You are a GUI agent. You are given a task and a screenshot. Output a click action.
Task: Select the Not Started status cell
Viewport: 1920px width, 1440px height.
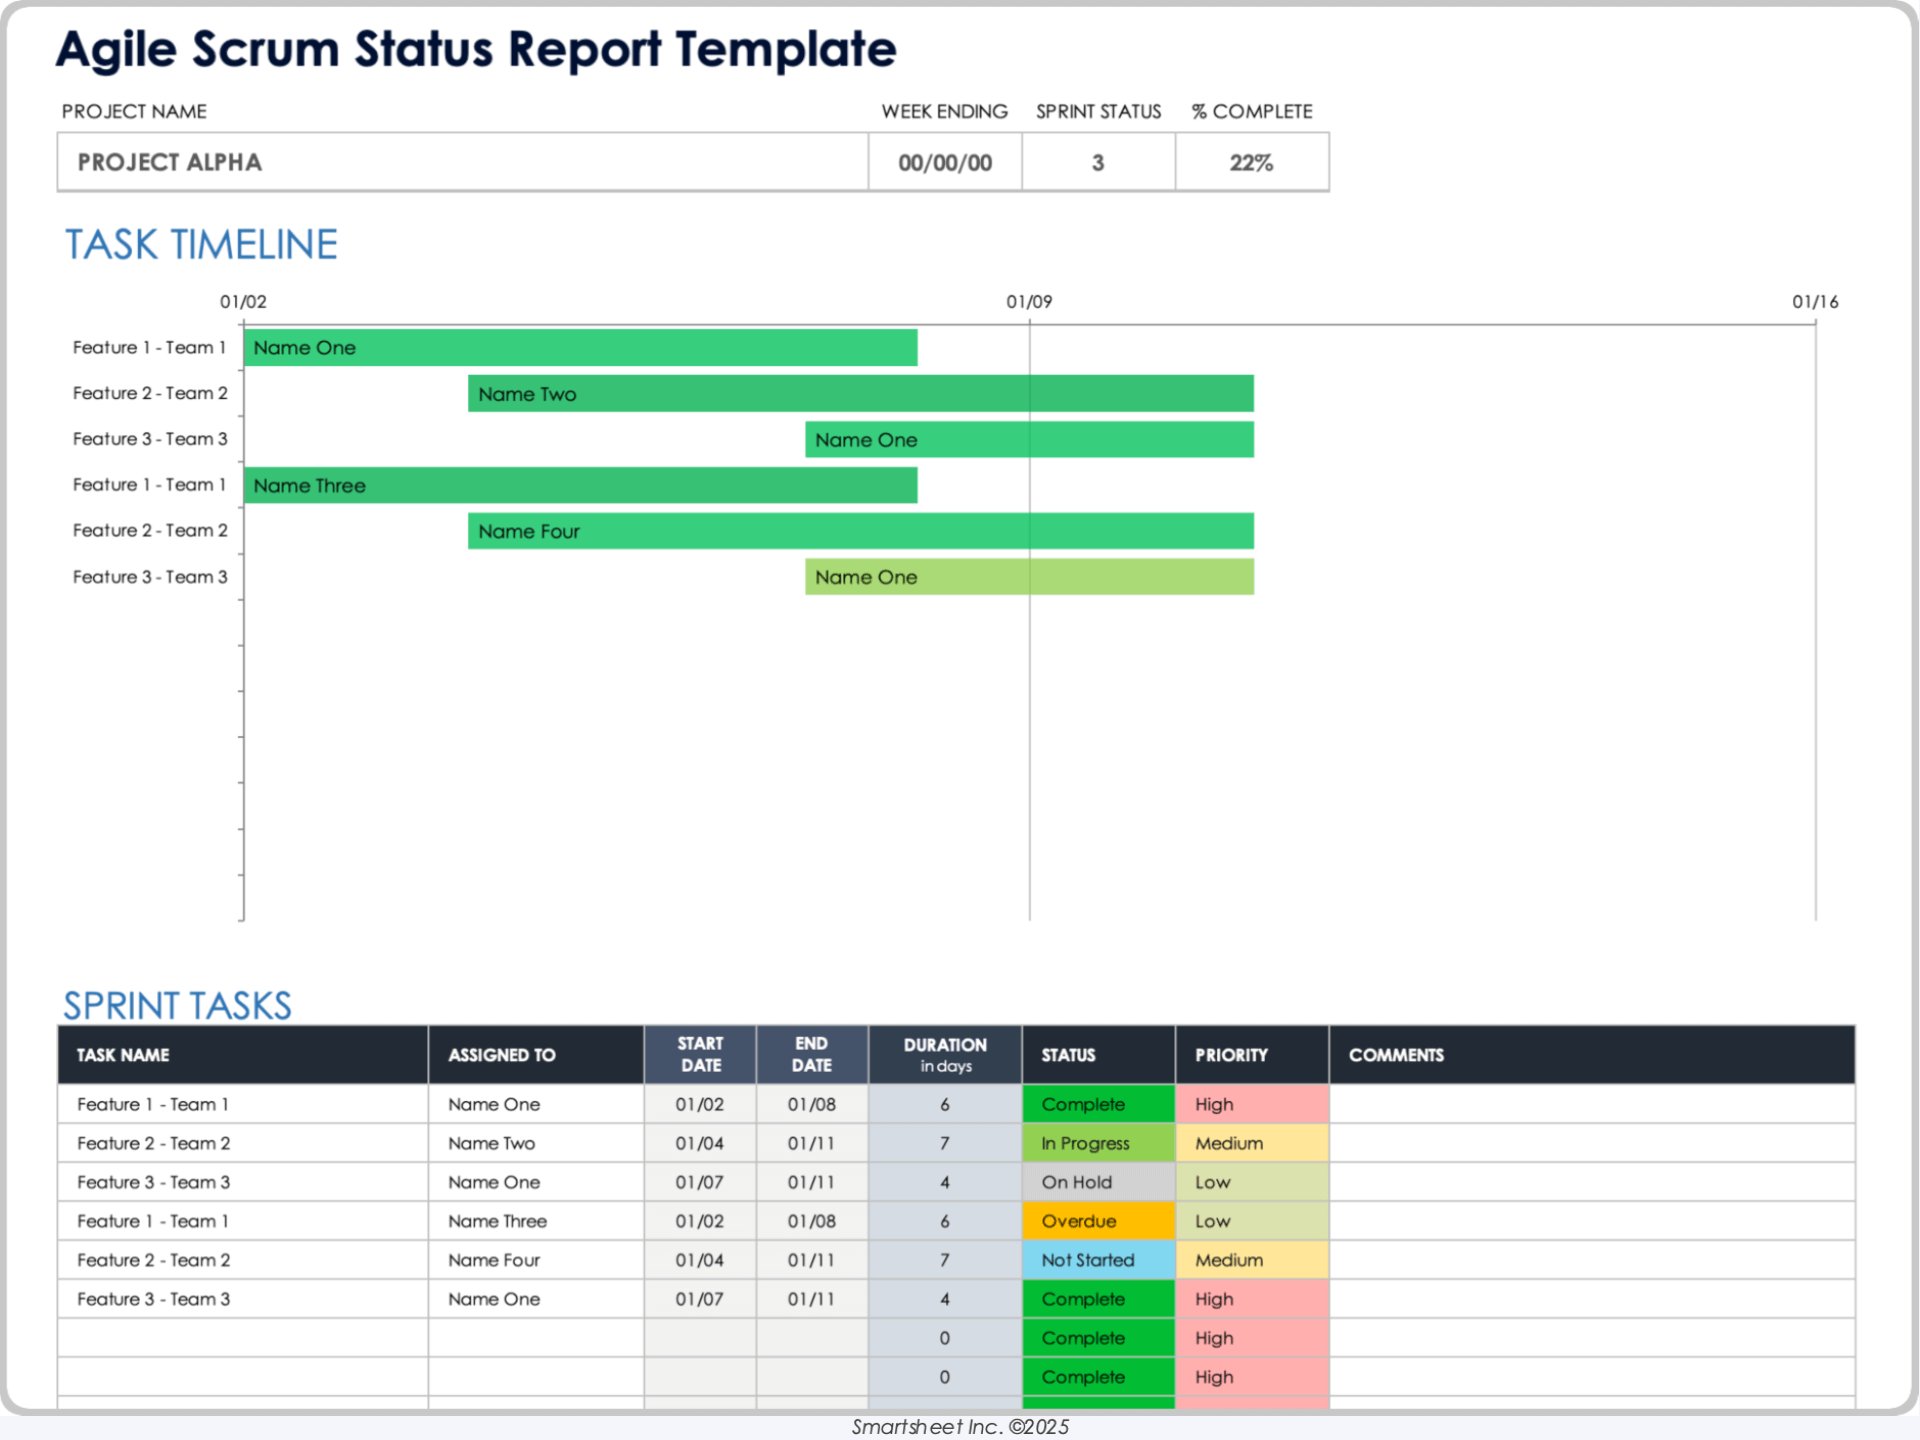pyautogui.click(x=1097, y=1260)
